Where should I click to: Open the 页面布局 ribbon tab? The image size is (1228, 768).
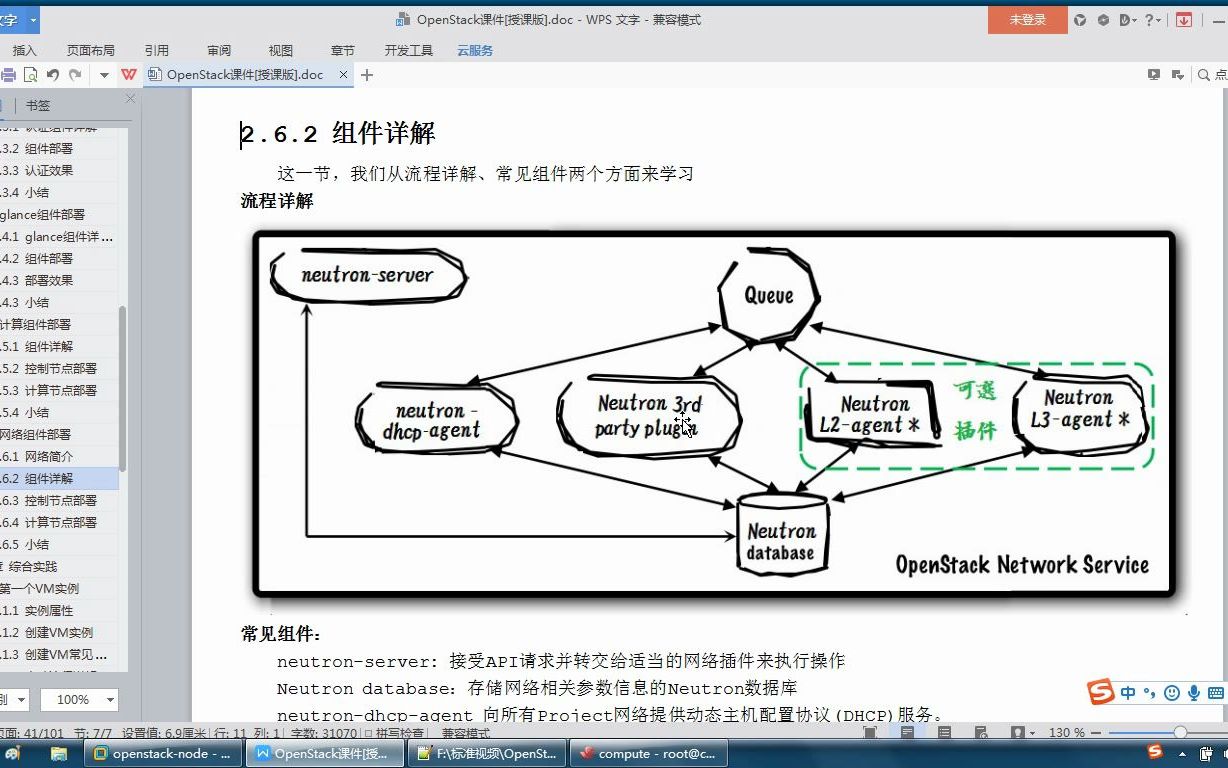click(91, 50)
